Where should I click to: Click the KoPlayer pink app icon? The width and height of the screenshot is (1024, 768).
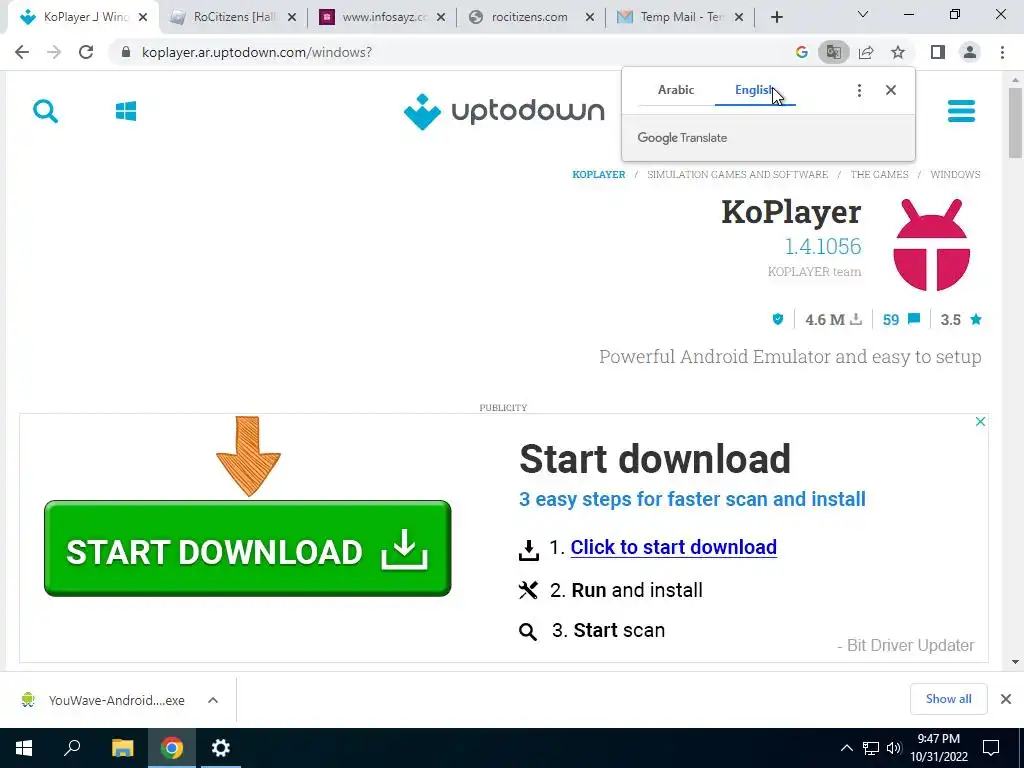pyautogui.click(x=931, y=245)
